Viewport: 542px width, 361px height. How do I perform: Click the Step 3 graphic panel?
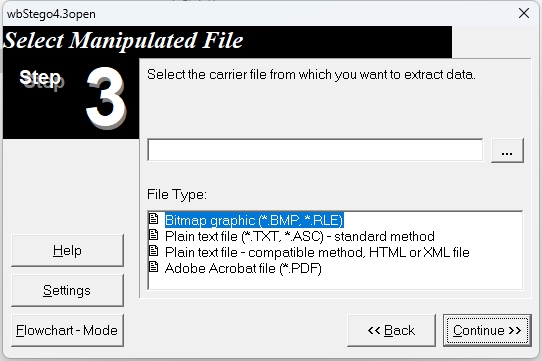71,99
